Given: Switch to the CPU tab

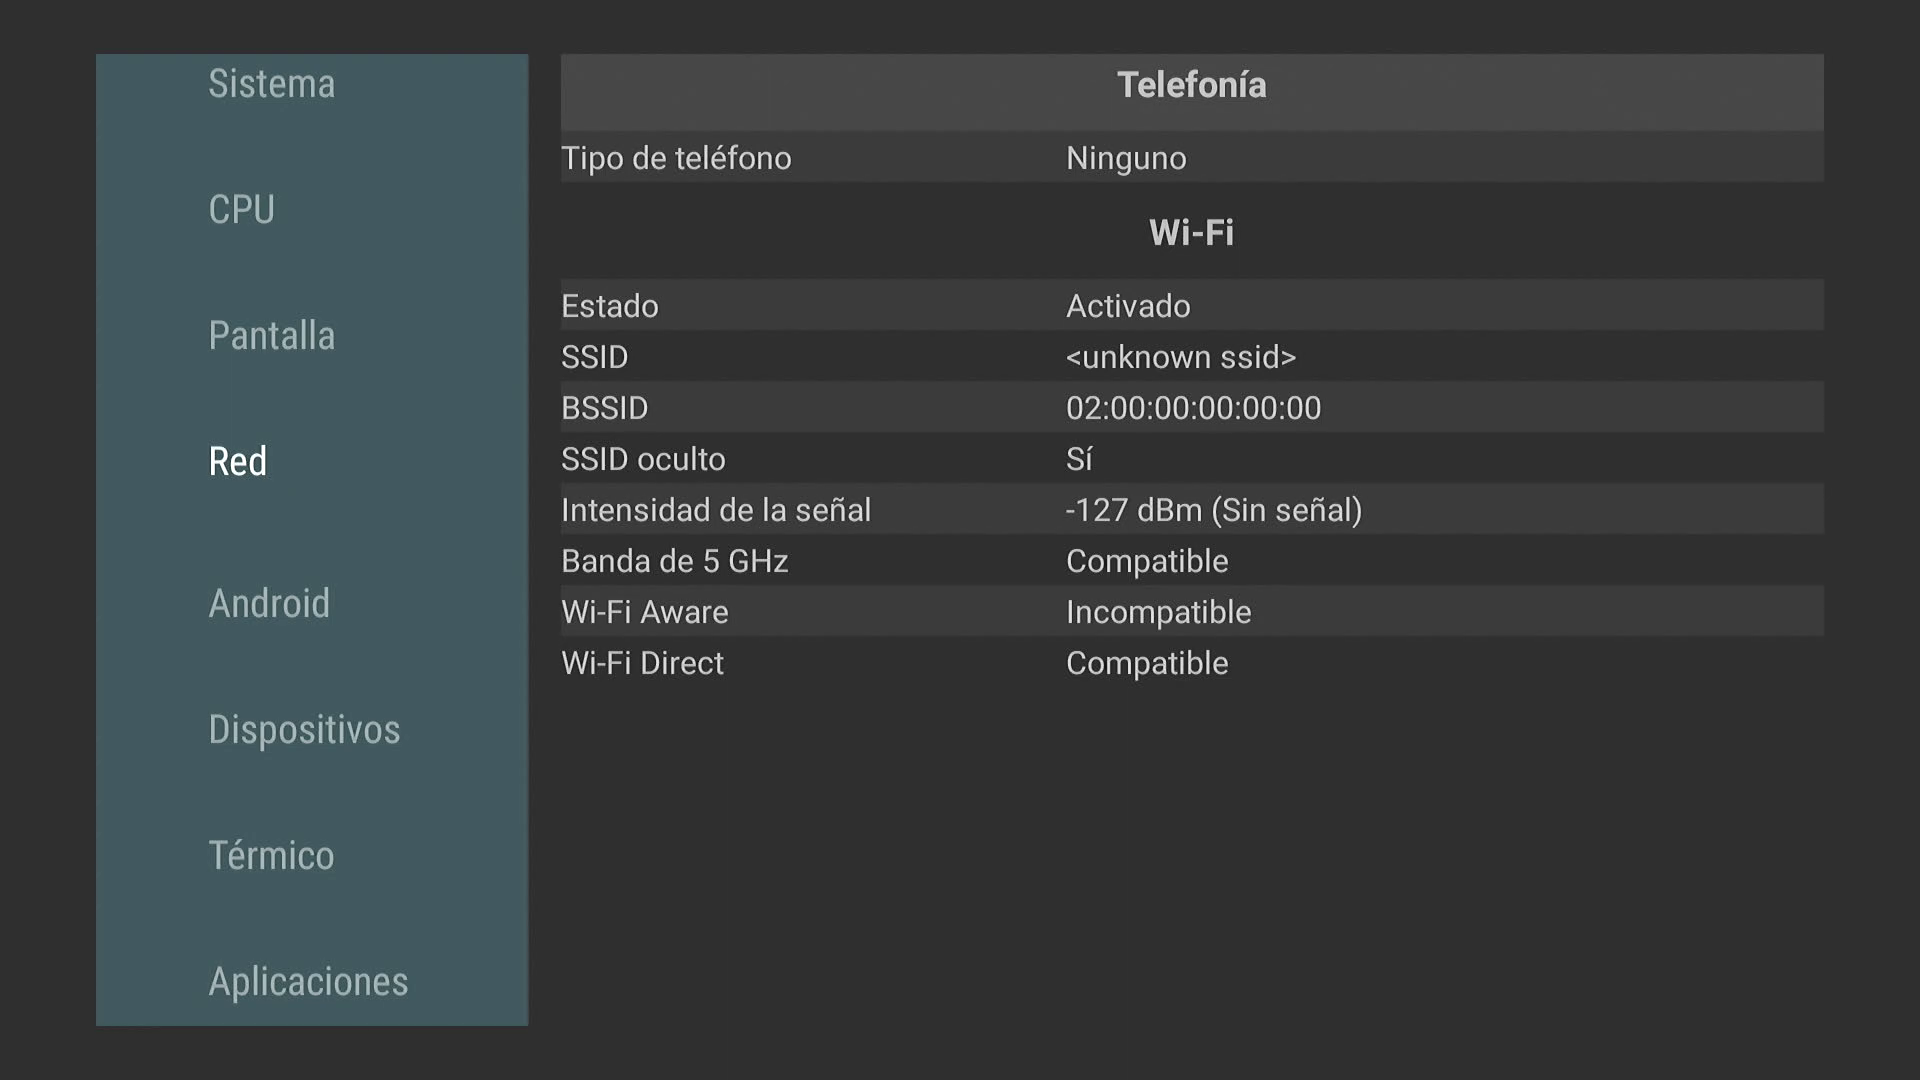Looking at the screenshot, I should (x=241, y=210).
